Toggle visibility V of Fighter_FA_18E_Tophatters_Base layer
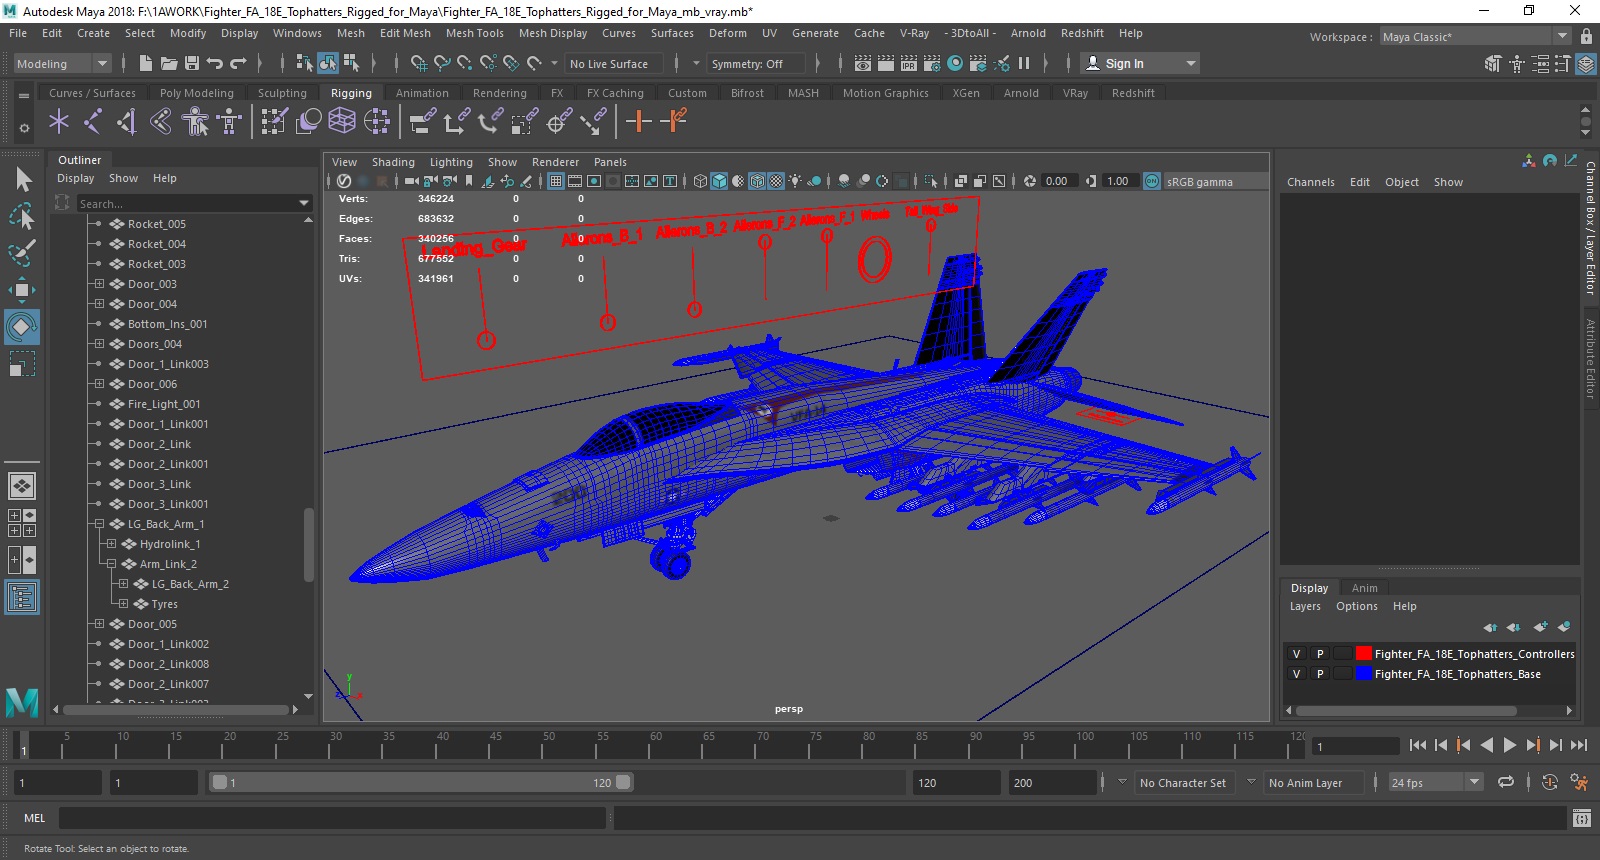This screenshot has width=1600, height=860. click(1296, 674)
